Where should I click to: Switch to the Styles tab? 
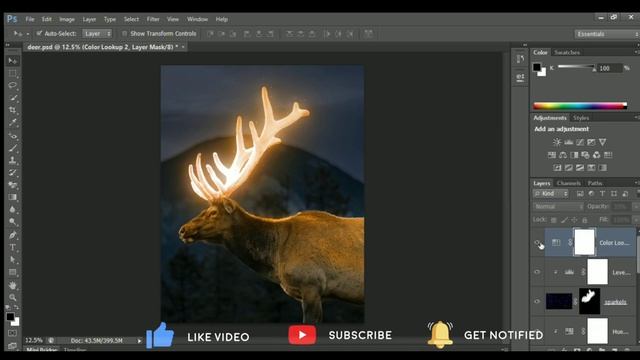click(581, 118)
